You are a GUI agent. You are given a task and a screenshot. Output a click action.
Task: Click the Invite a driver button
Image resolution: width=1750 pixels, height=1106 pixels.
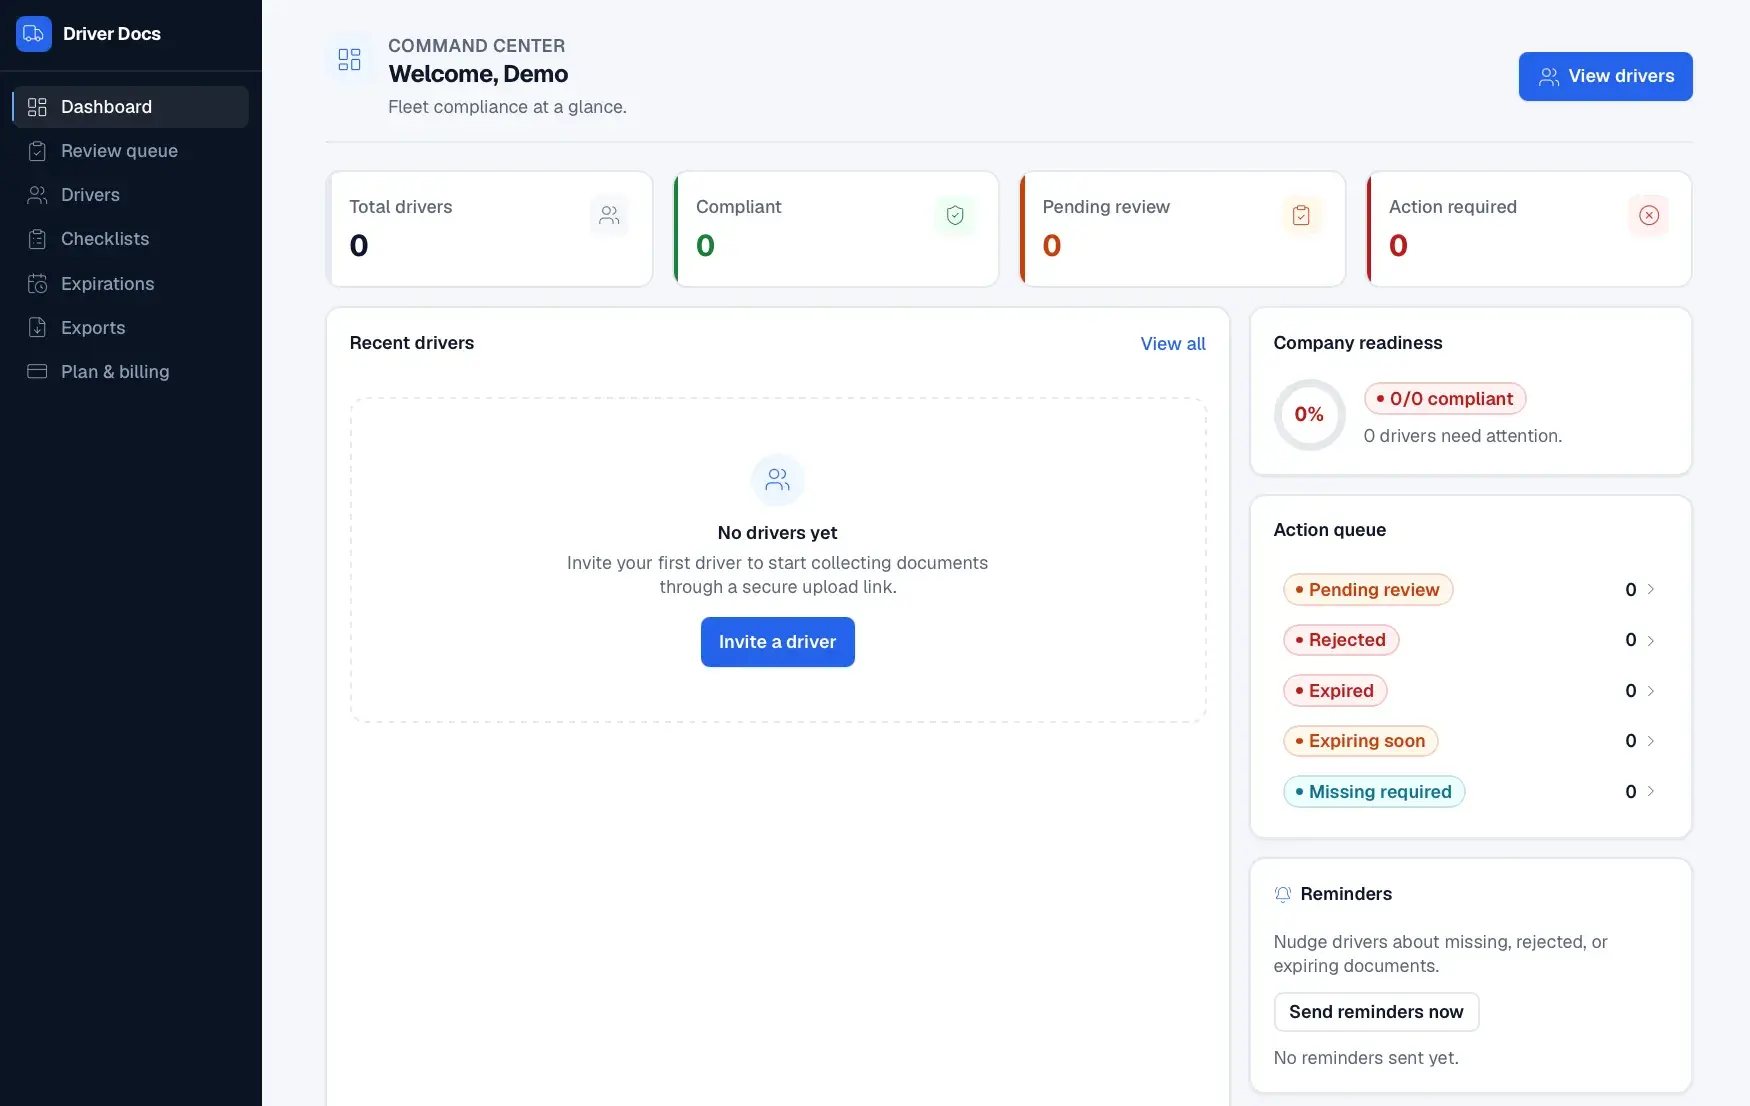pos(778,642)
